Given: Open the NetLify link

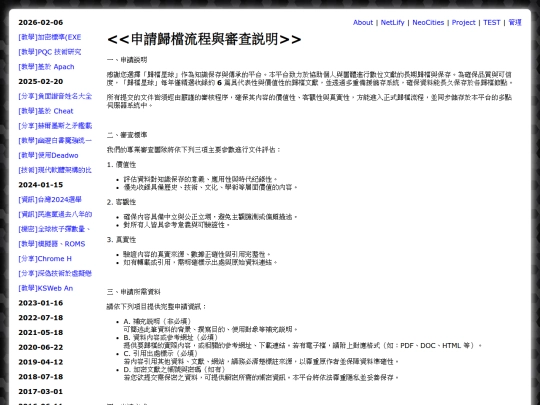Looking at the screenshot, I should tap(392, 22).
